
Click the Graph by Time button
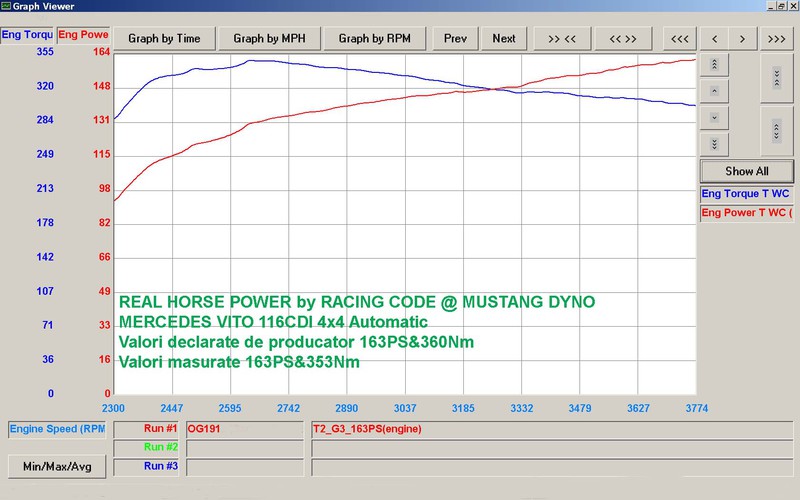[x=164, y=39]
